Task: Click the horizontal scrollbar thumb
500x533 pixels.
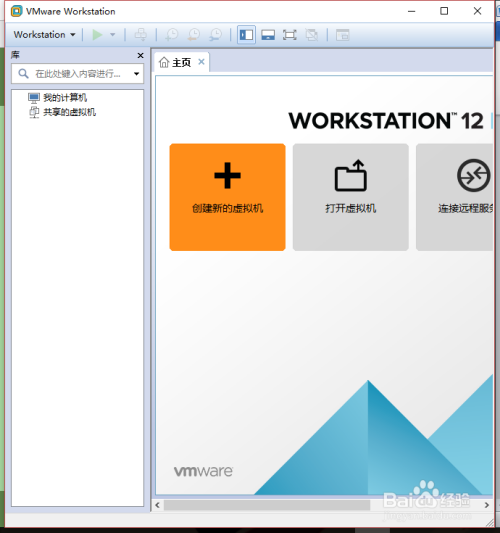Action: pyautogui.click(x=267, y=505)
